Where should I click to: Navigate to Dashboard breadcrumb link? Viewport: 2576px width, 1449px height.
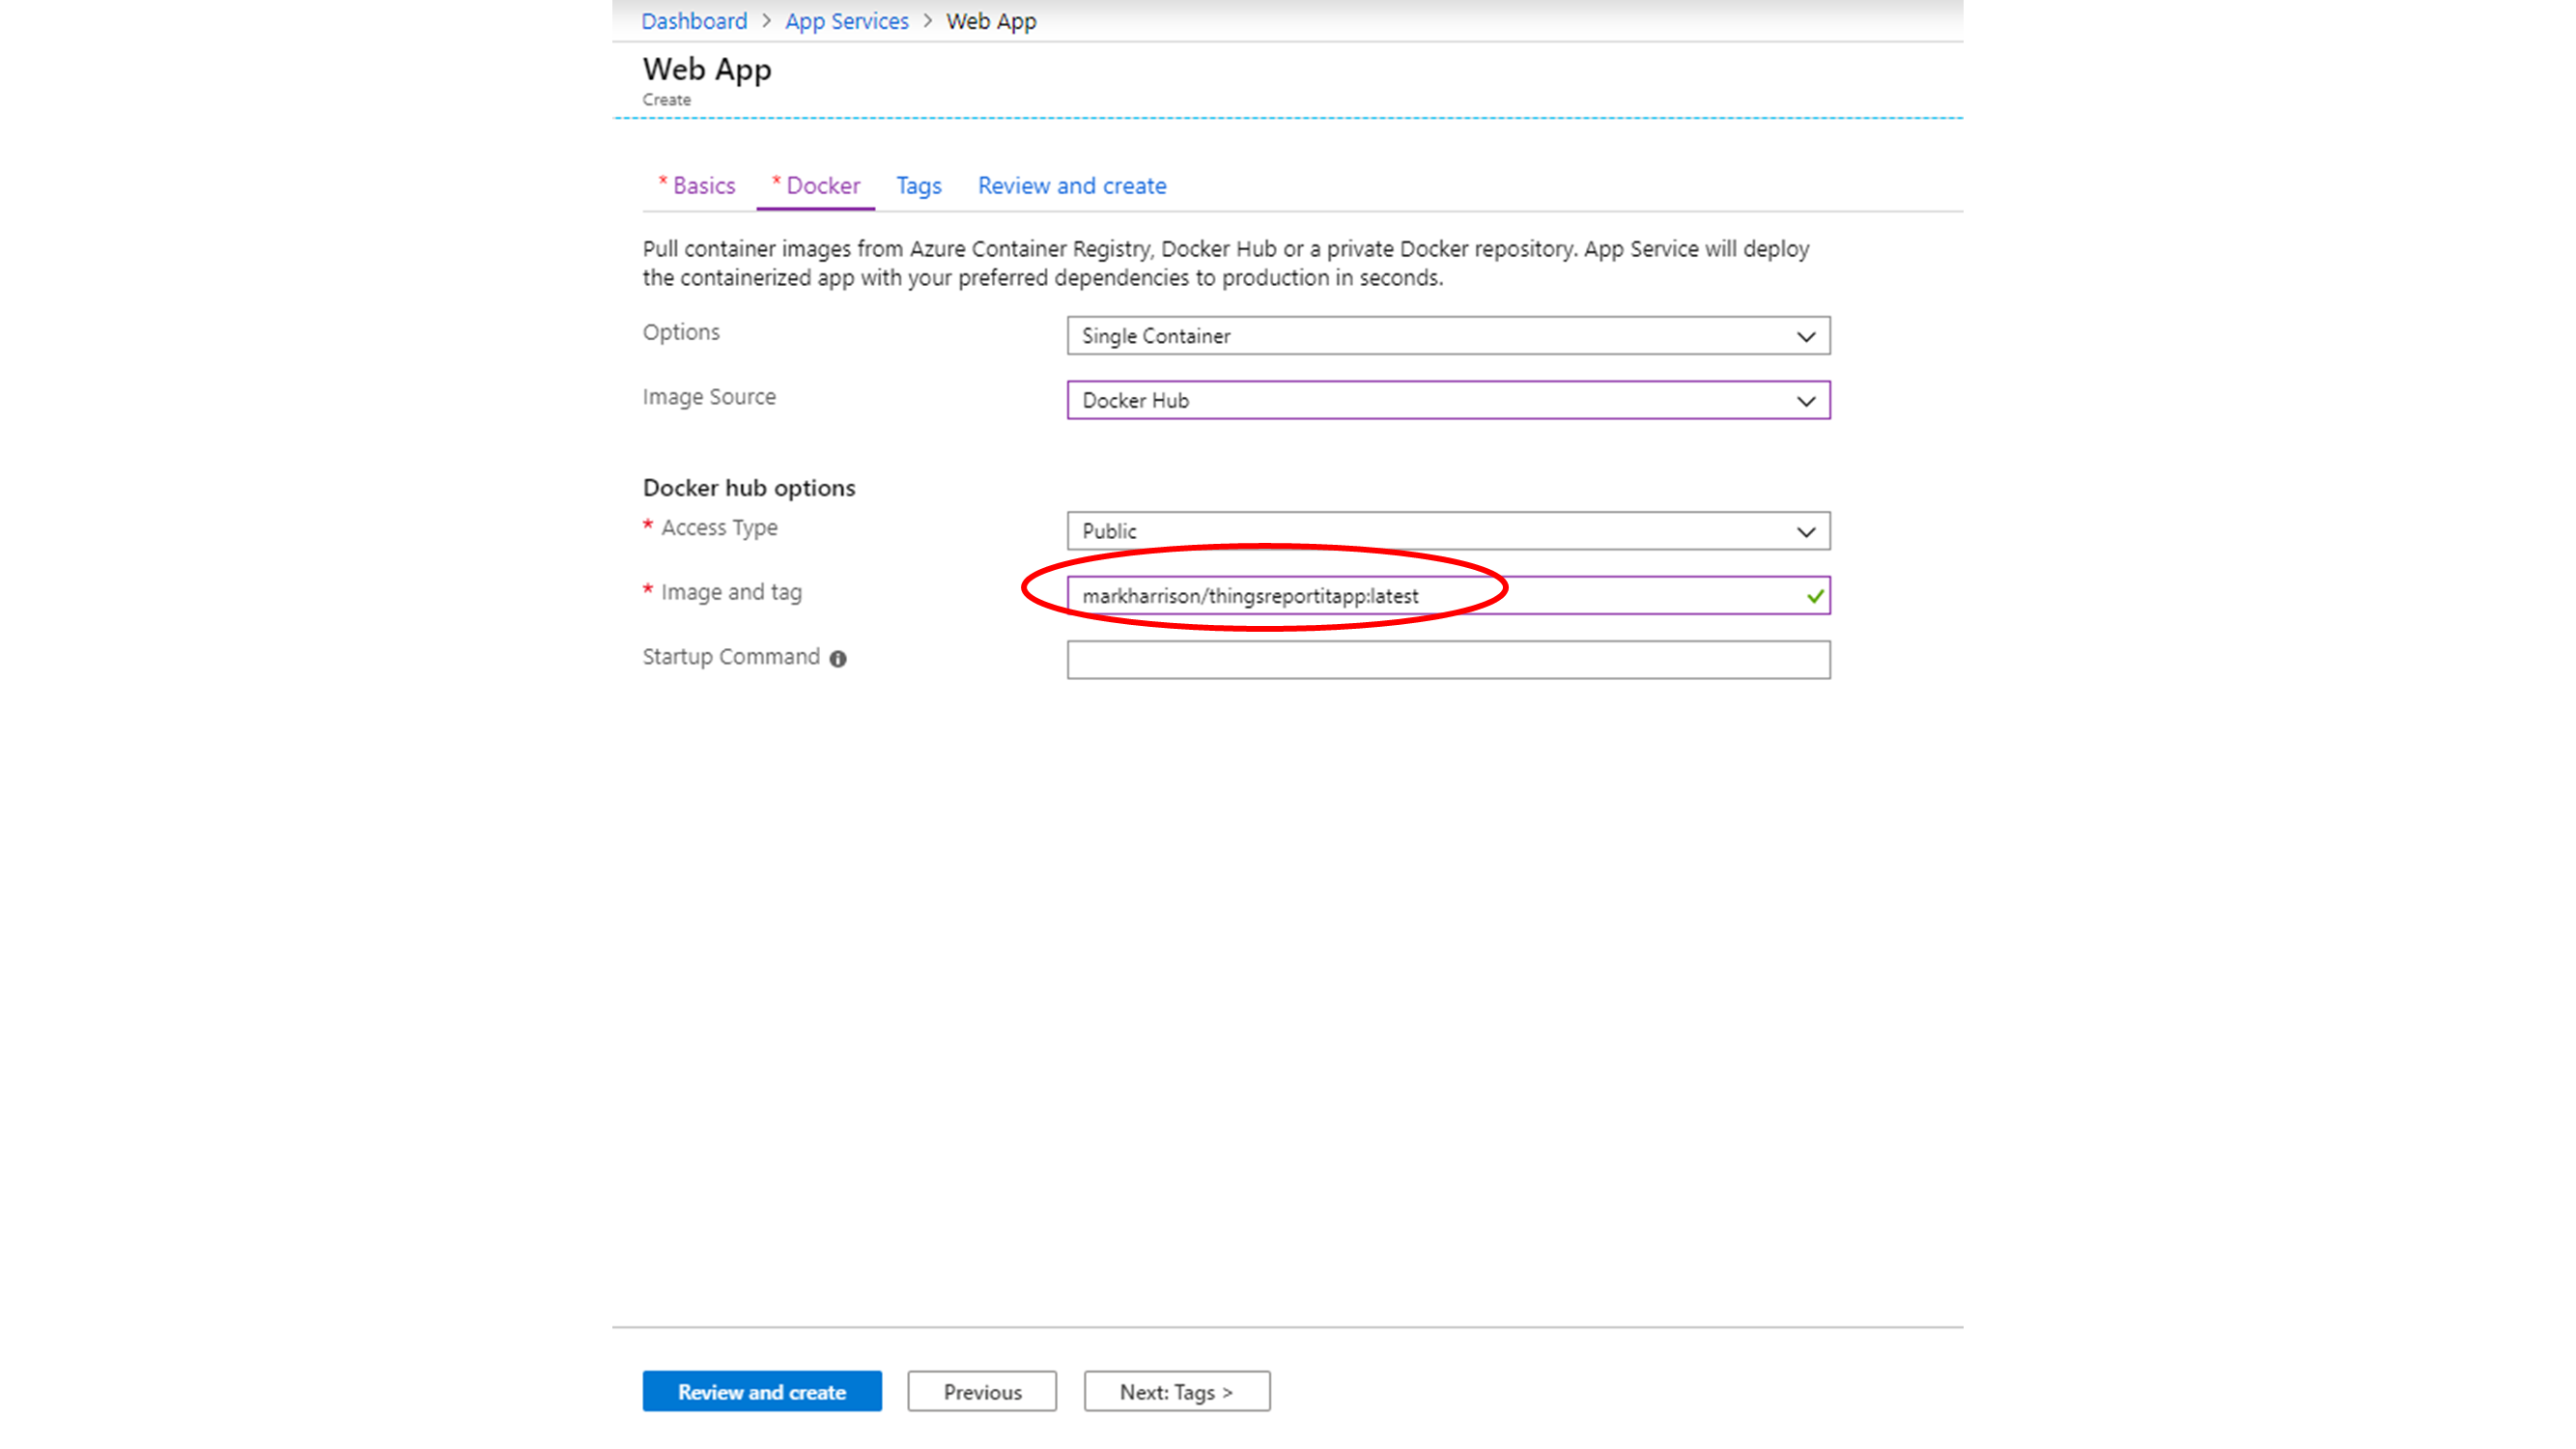[694, 21]
